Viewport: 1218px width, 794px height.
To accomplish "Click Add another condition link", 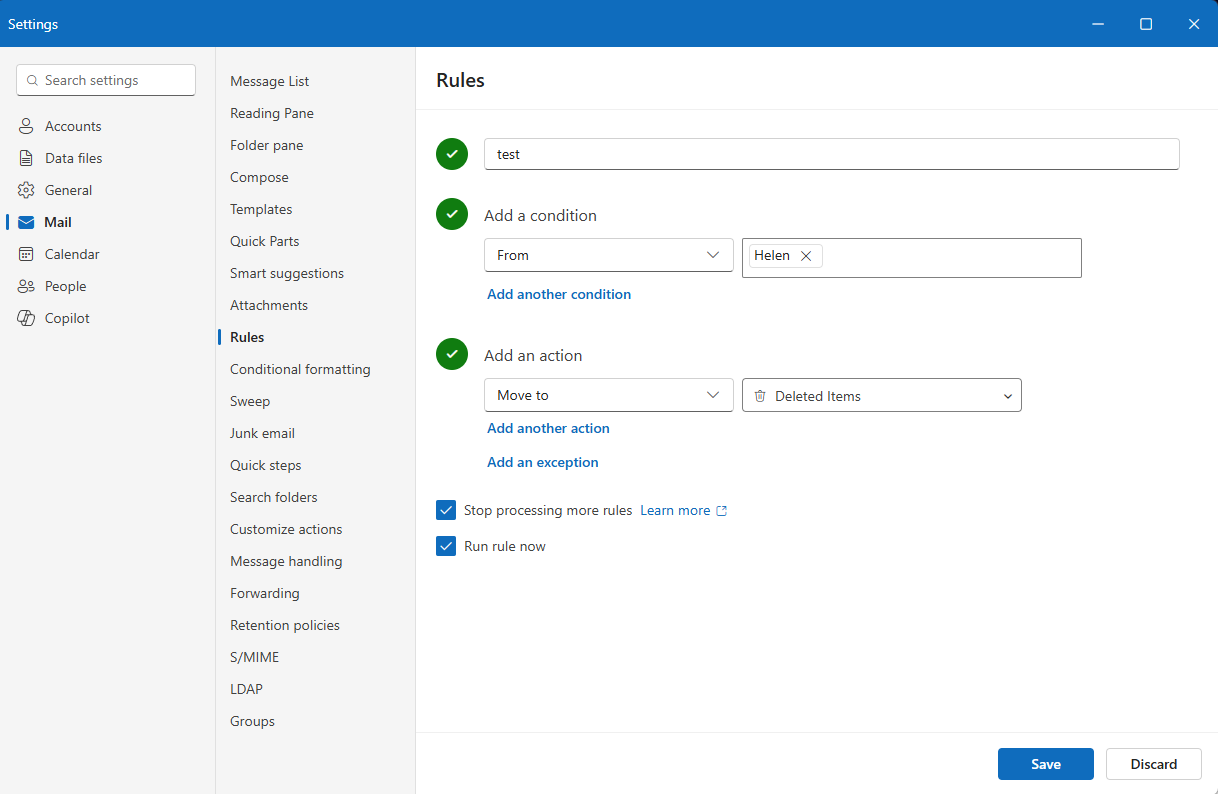I will [559, 294].
